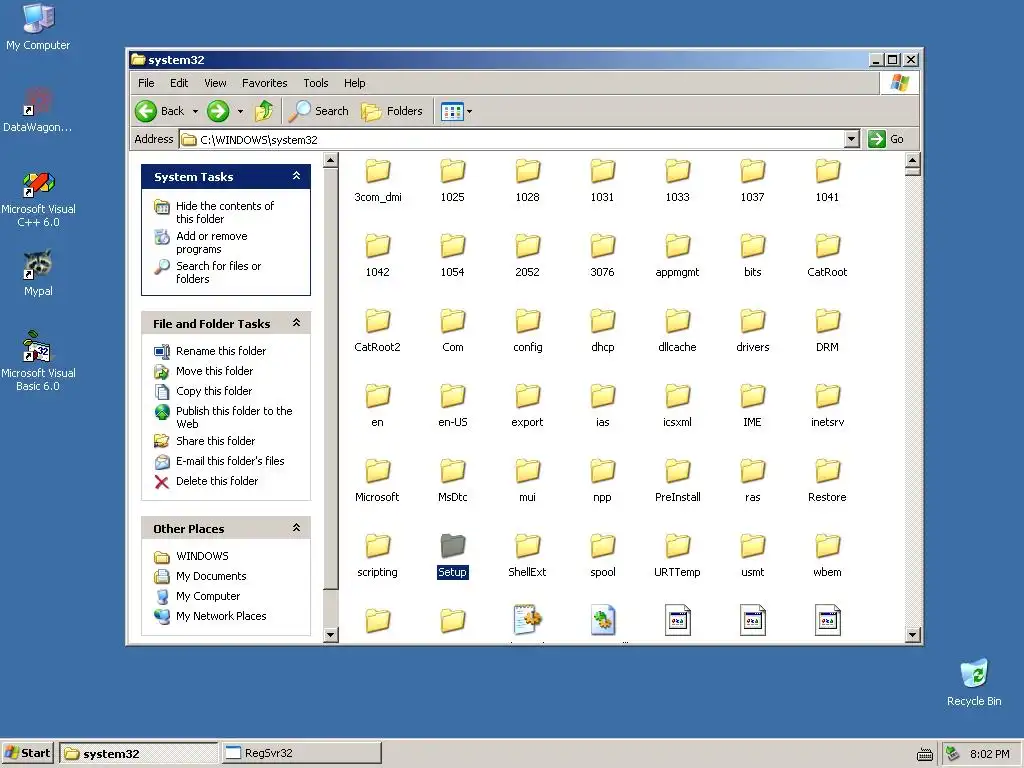Collapse the System Tasks panel
The height and width of the screenshot is (768, 1024).
click(296, 176)
